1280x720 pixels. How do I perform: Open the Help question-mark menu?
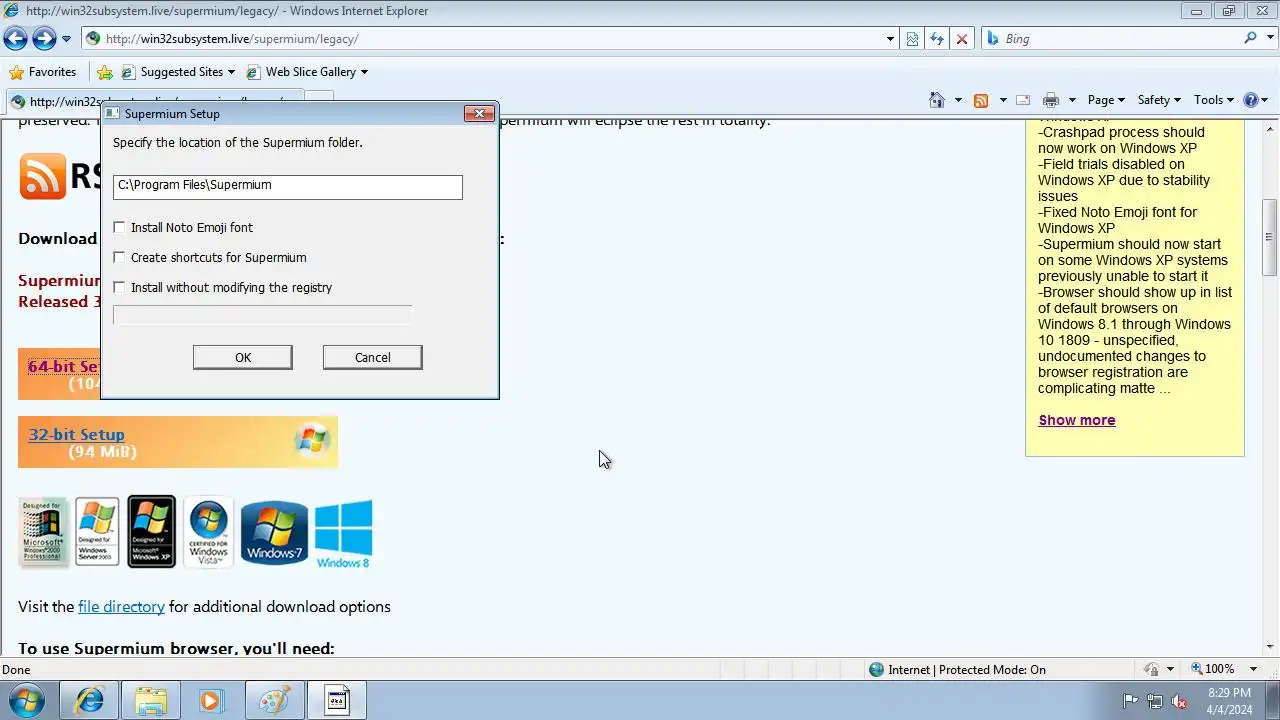pyautogui.click(x=1255, y=100)
